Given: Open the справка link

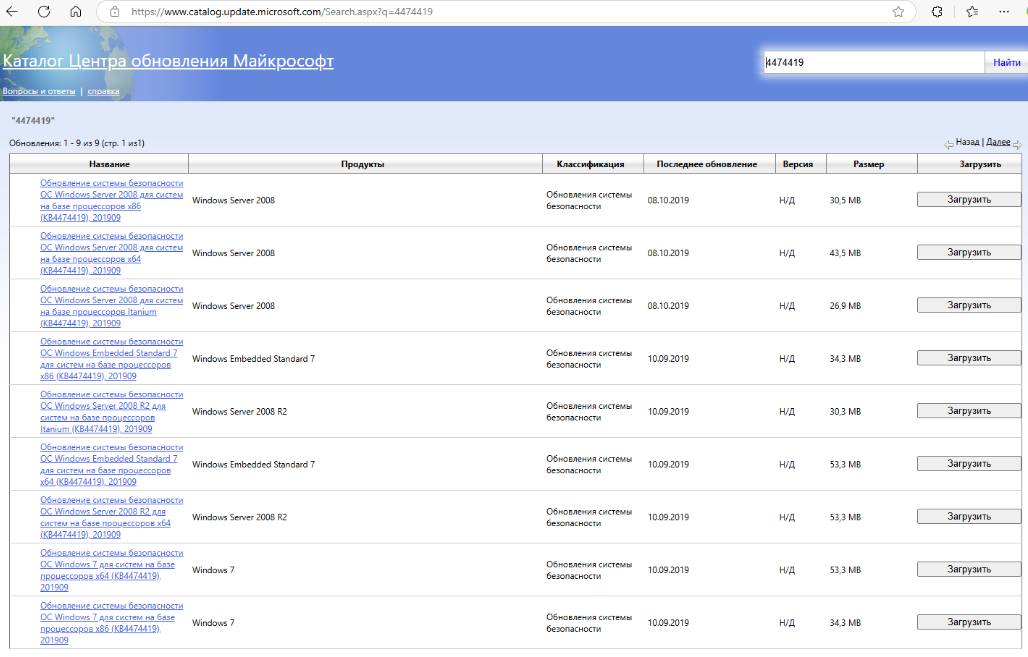Looking at the screenshot, I should (104, 91).
